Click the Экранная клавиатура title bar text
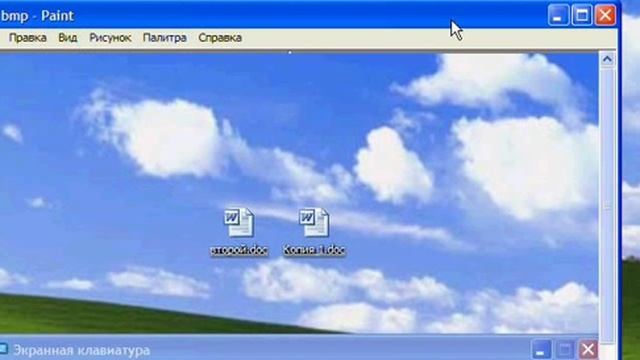 pyautogui.click(x=81, y=351)
